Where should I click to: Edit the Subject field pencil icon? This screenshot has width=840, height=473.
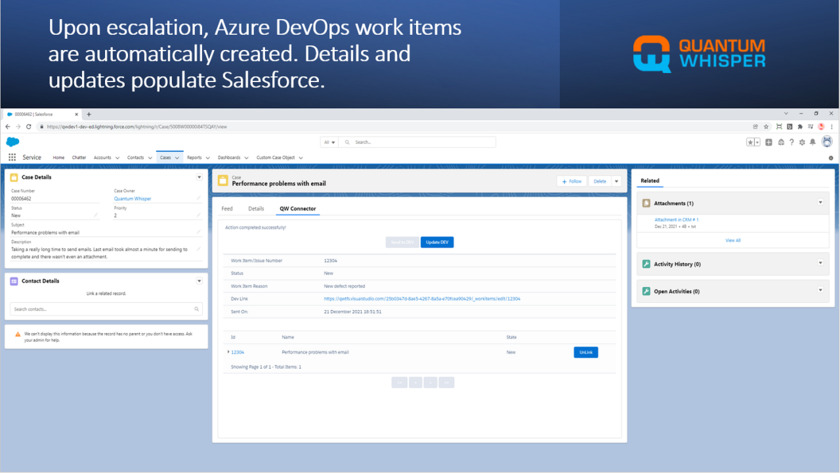[199, 232]
